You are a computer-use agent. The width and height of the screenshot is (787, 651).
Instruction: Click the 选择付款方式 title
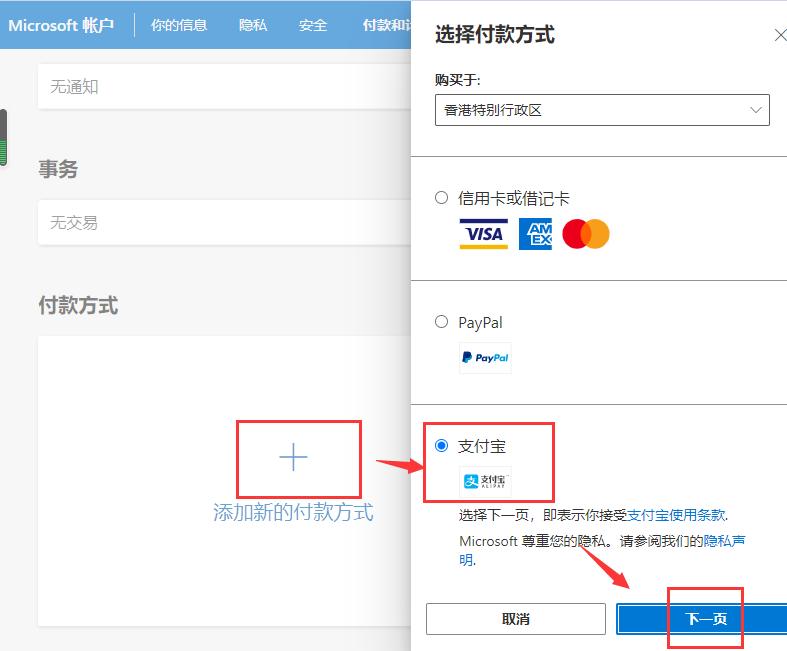pos(495,35)
